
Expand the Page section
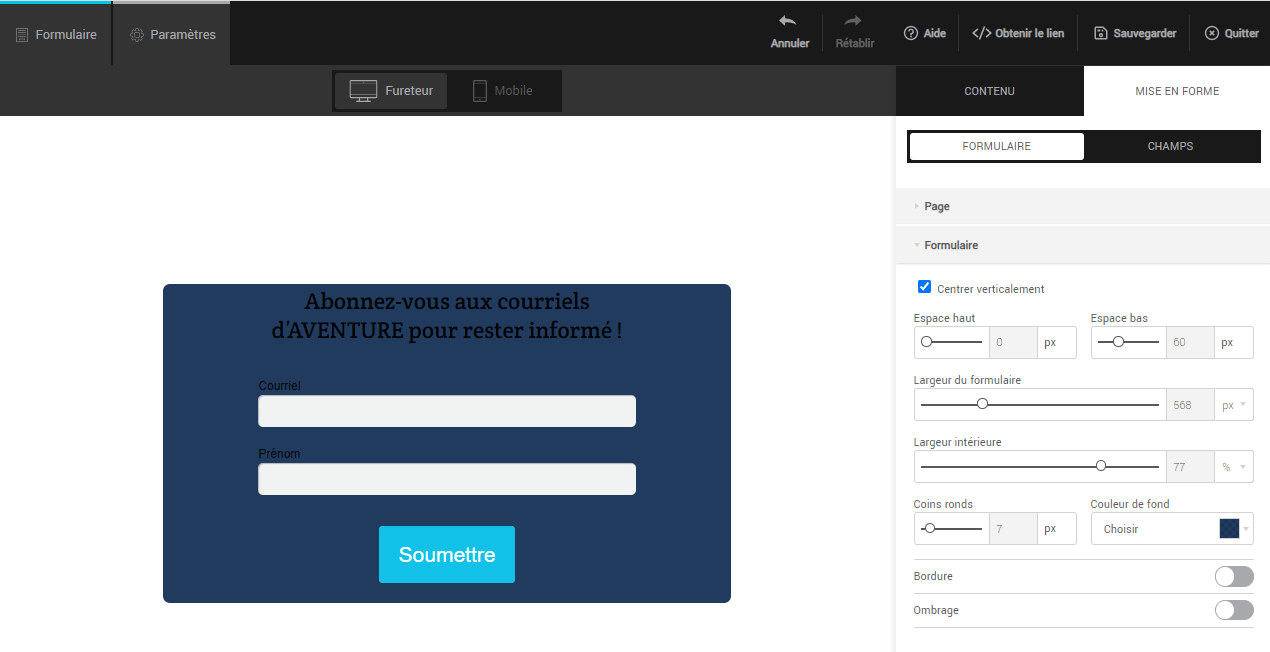pyautogui.click(x=937, y=206)
